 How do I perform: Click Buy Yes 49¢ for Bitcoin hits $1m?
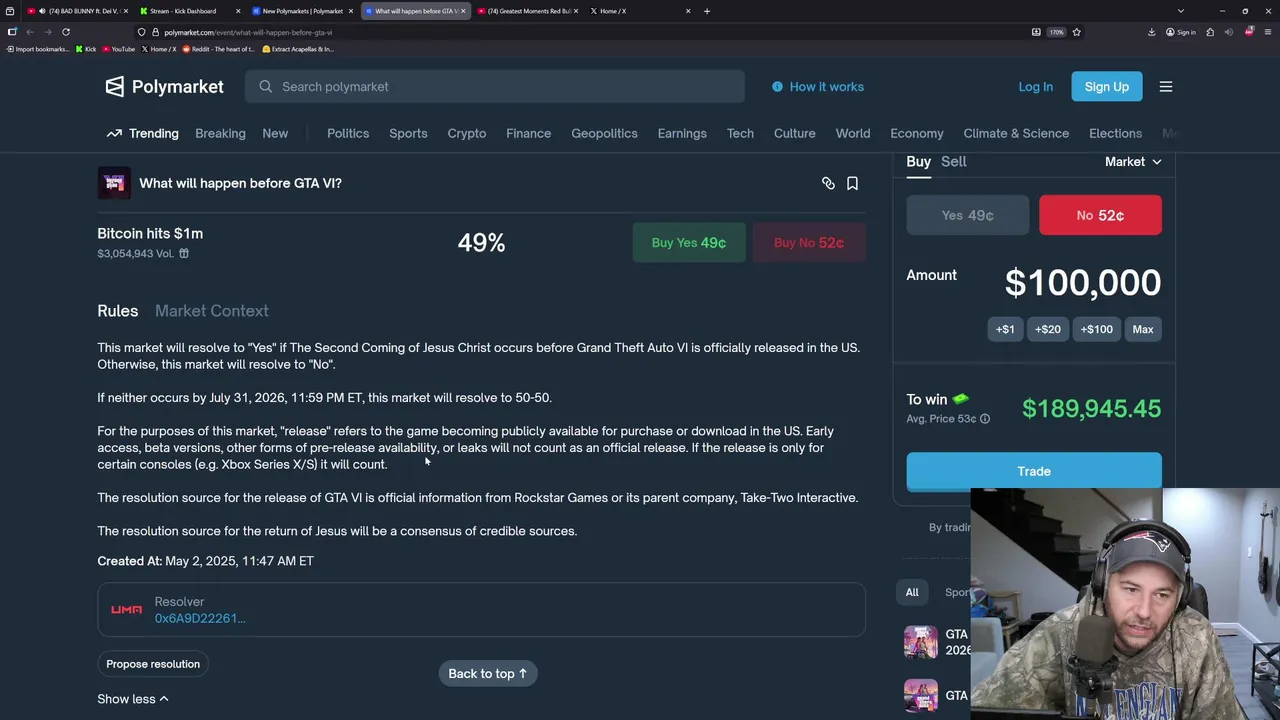[x=689, y=243]
